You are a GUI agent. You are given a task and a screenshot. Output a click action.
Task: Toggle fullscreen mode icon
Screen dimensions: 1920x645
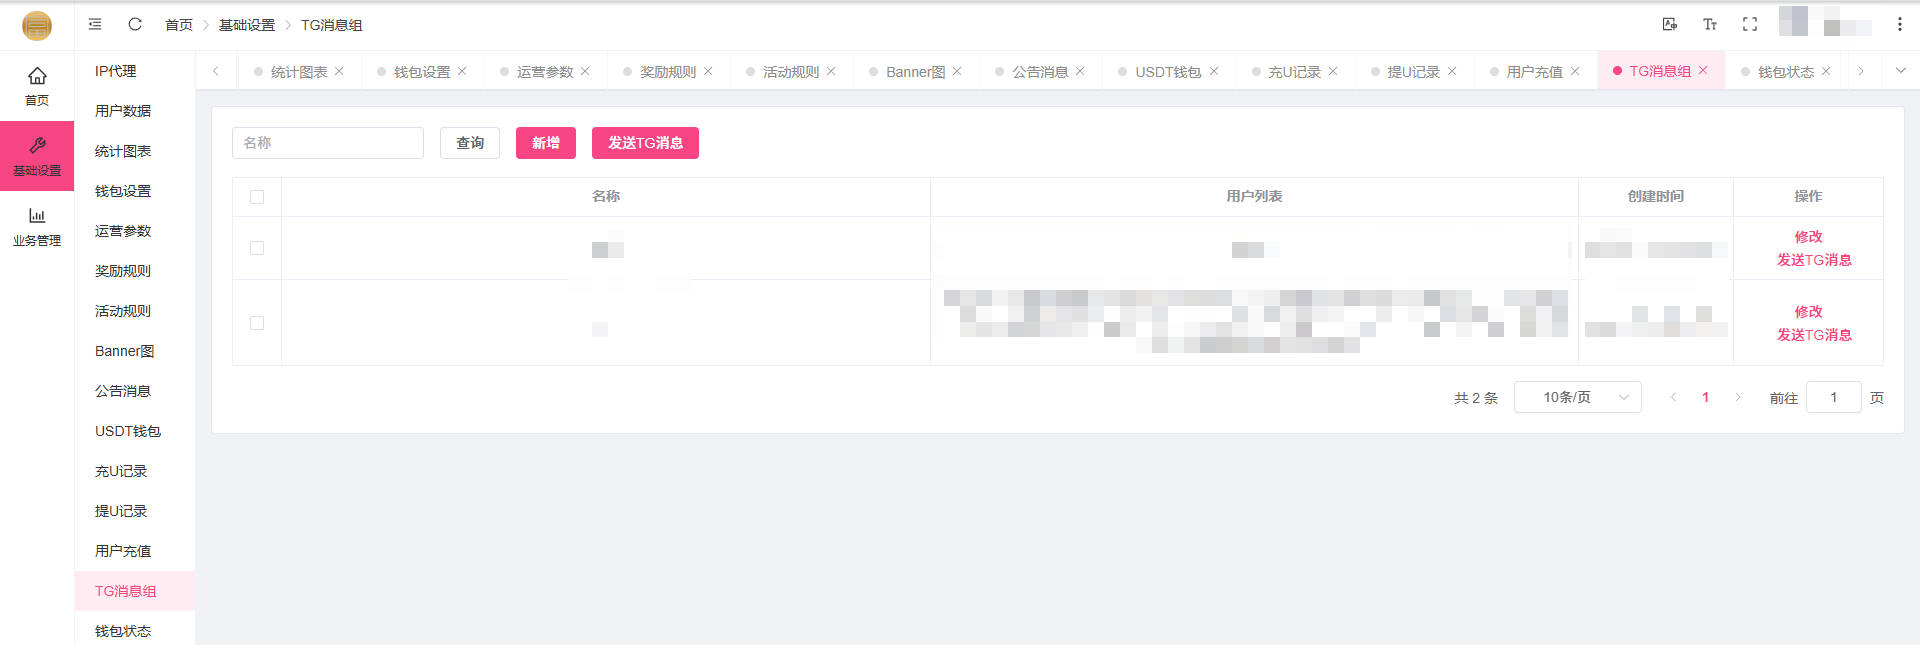pyautogui.click(x=1749, y=24)
